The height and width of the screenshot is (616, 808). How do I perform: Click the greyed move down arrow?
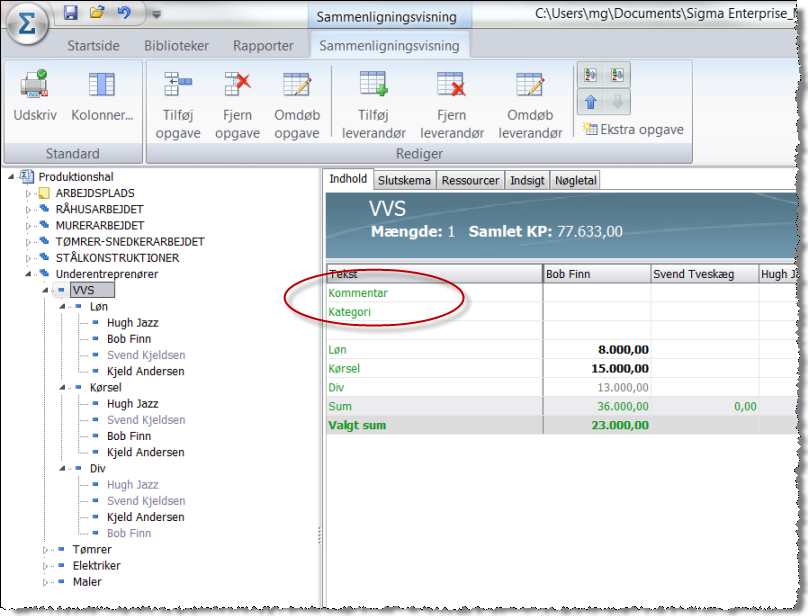[x=617, y=102]
